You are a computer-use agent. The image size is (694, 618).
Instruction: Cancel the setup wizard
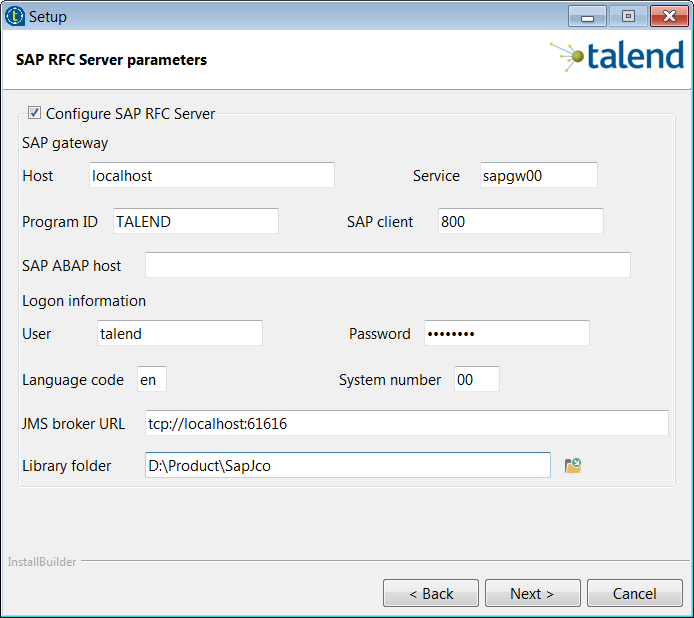[634, 594]
